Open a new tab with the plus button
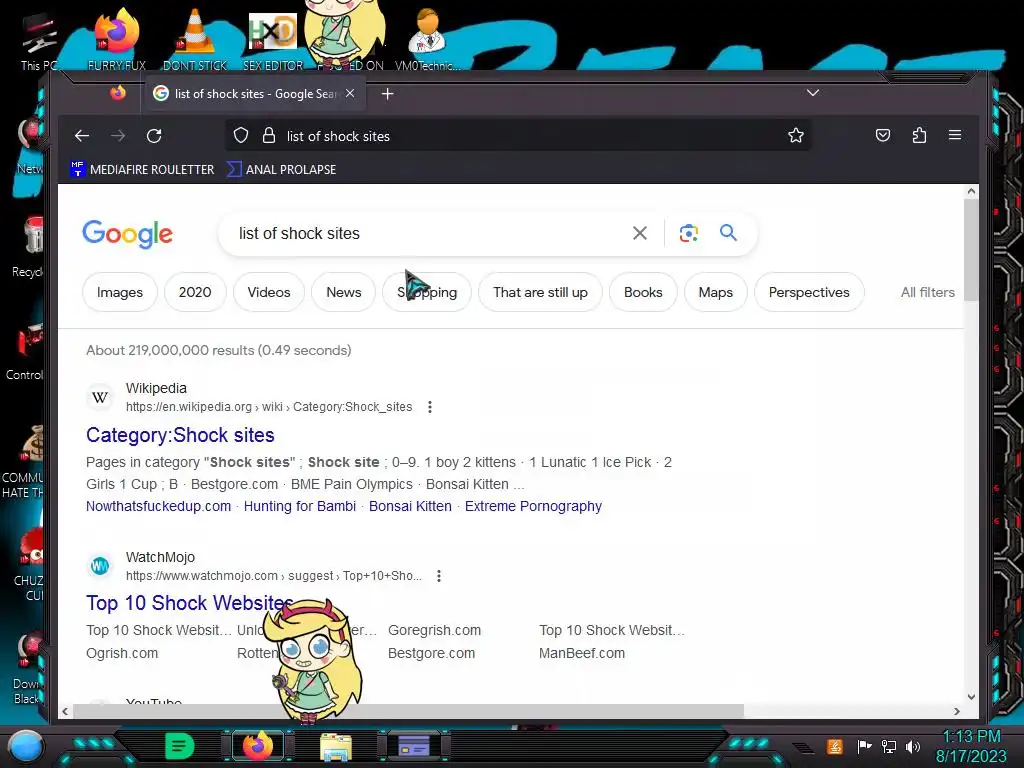 tap(387, 94)
